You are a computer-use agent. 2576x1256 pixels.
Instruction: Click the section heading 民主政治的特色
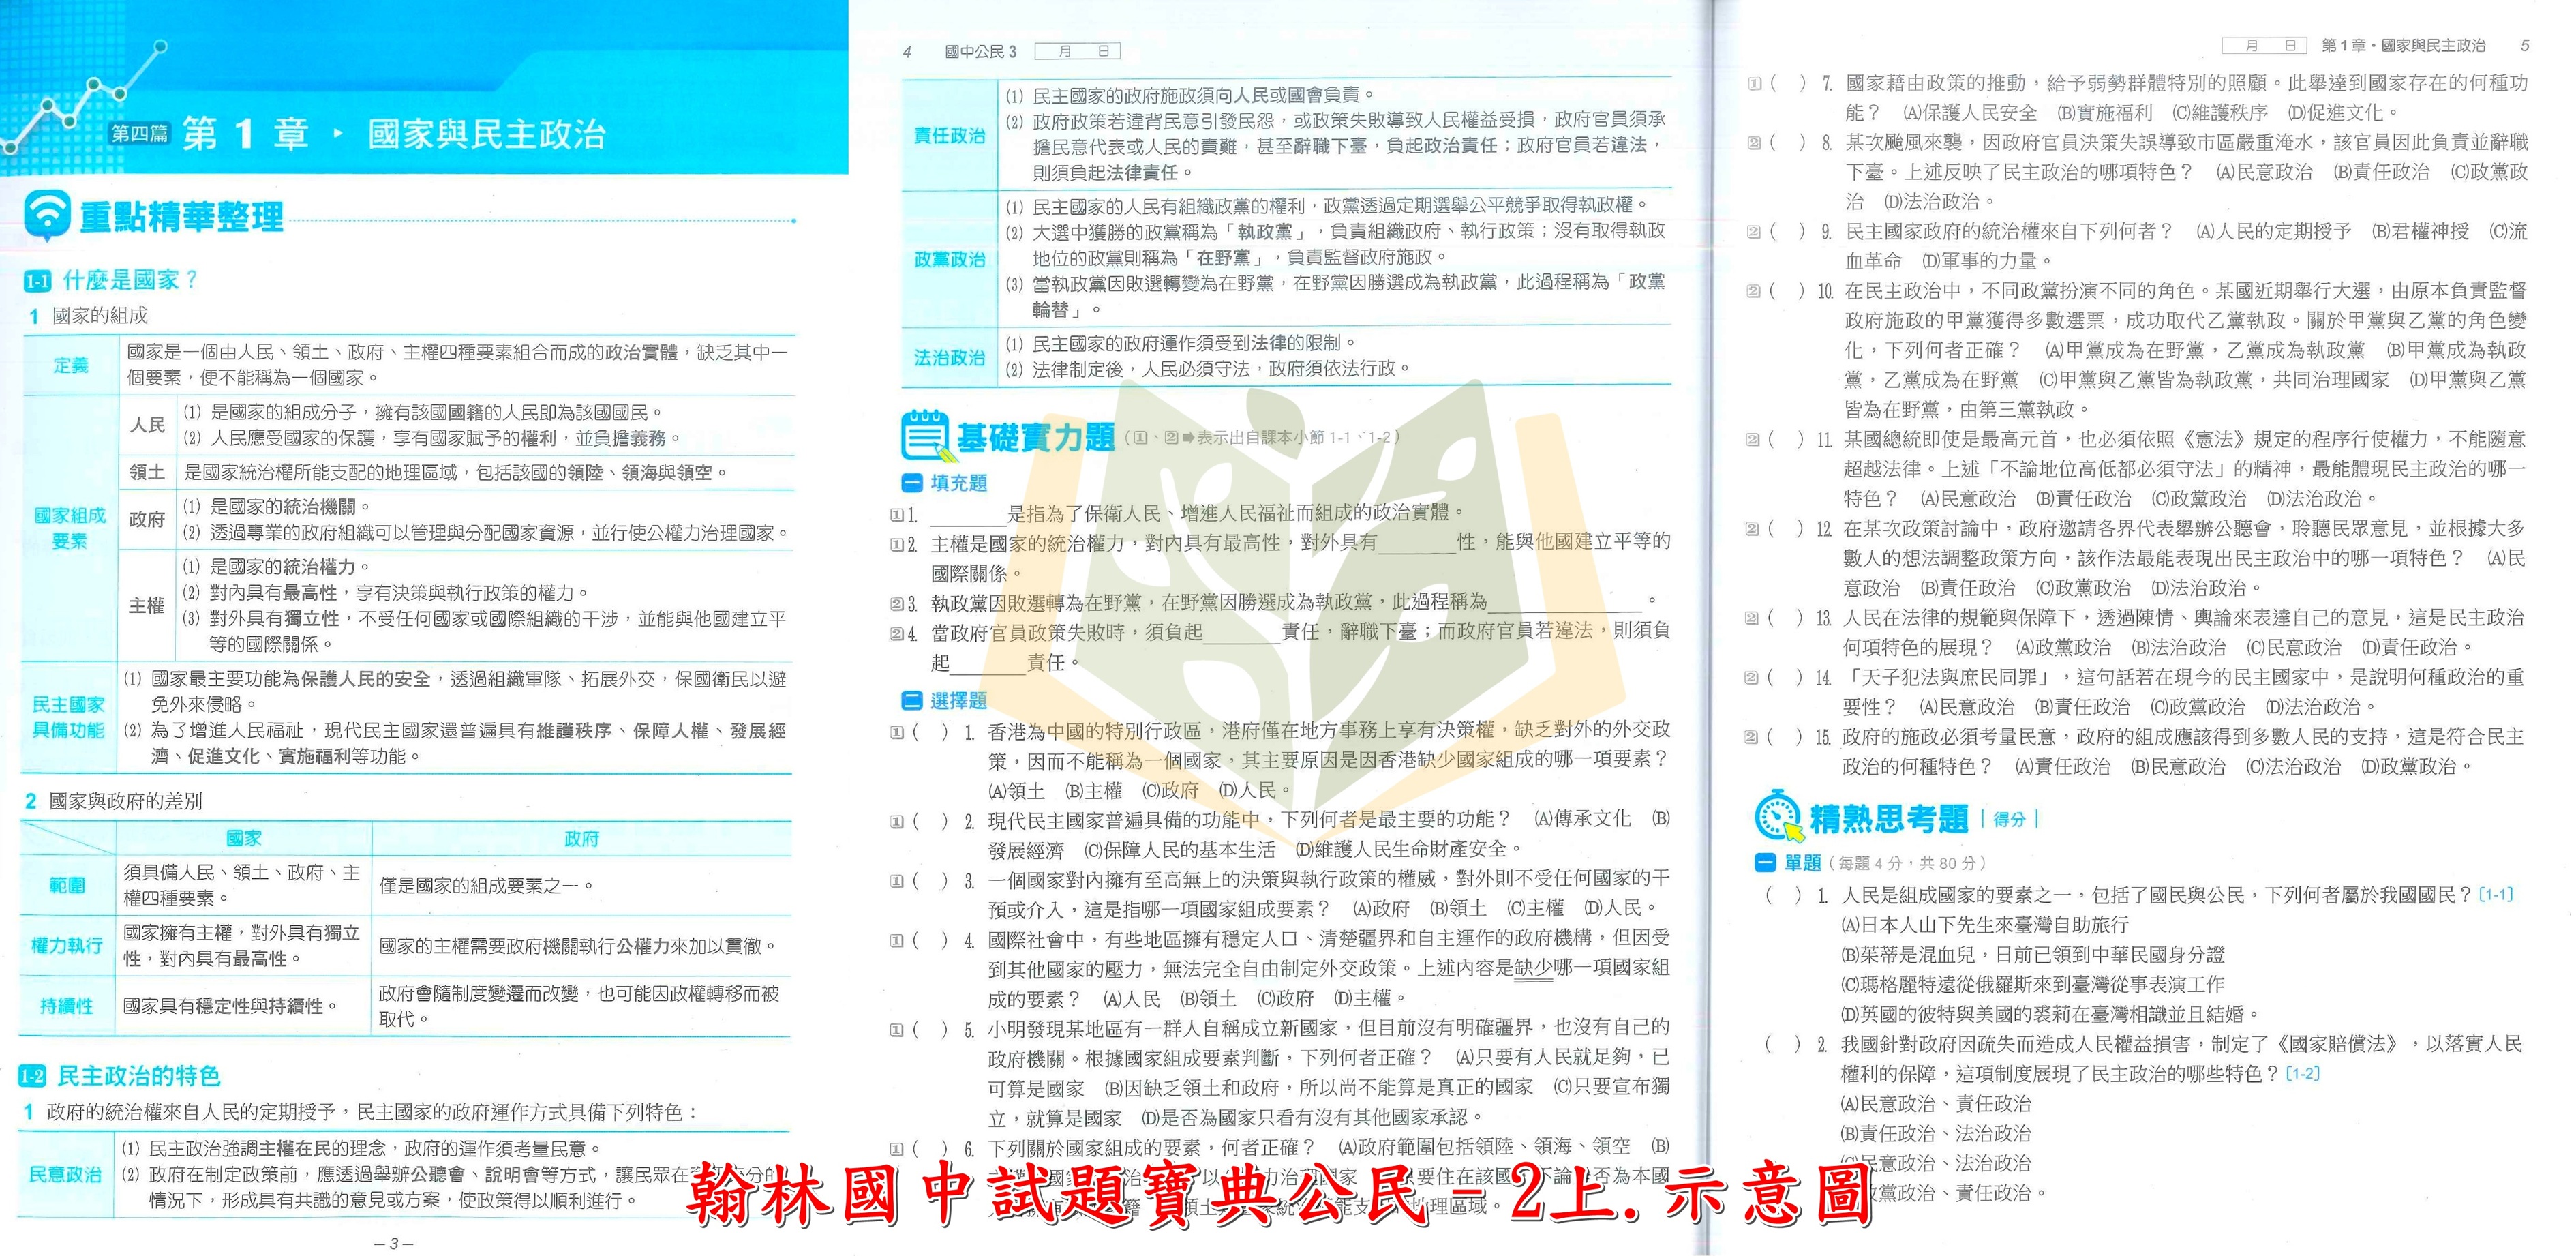[139, 1076]
